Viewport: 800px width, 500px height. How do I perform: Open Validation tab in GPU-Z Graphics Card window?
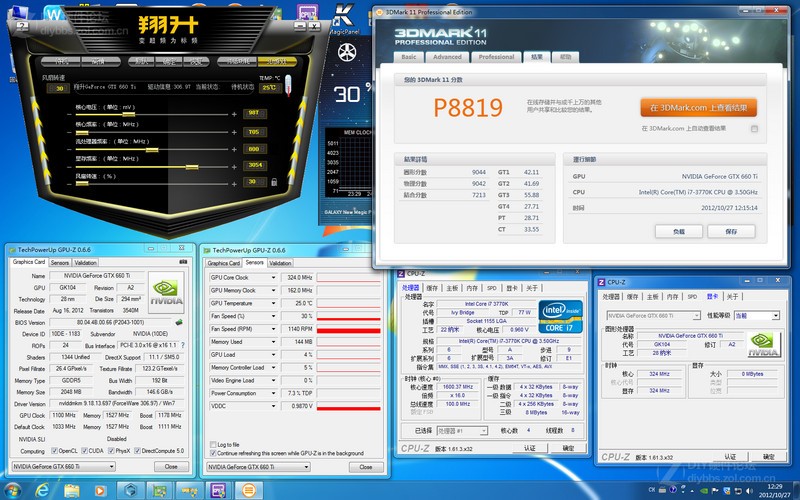pos(85,263)
